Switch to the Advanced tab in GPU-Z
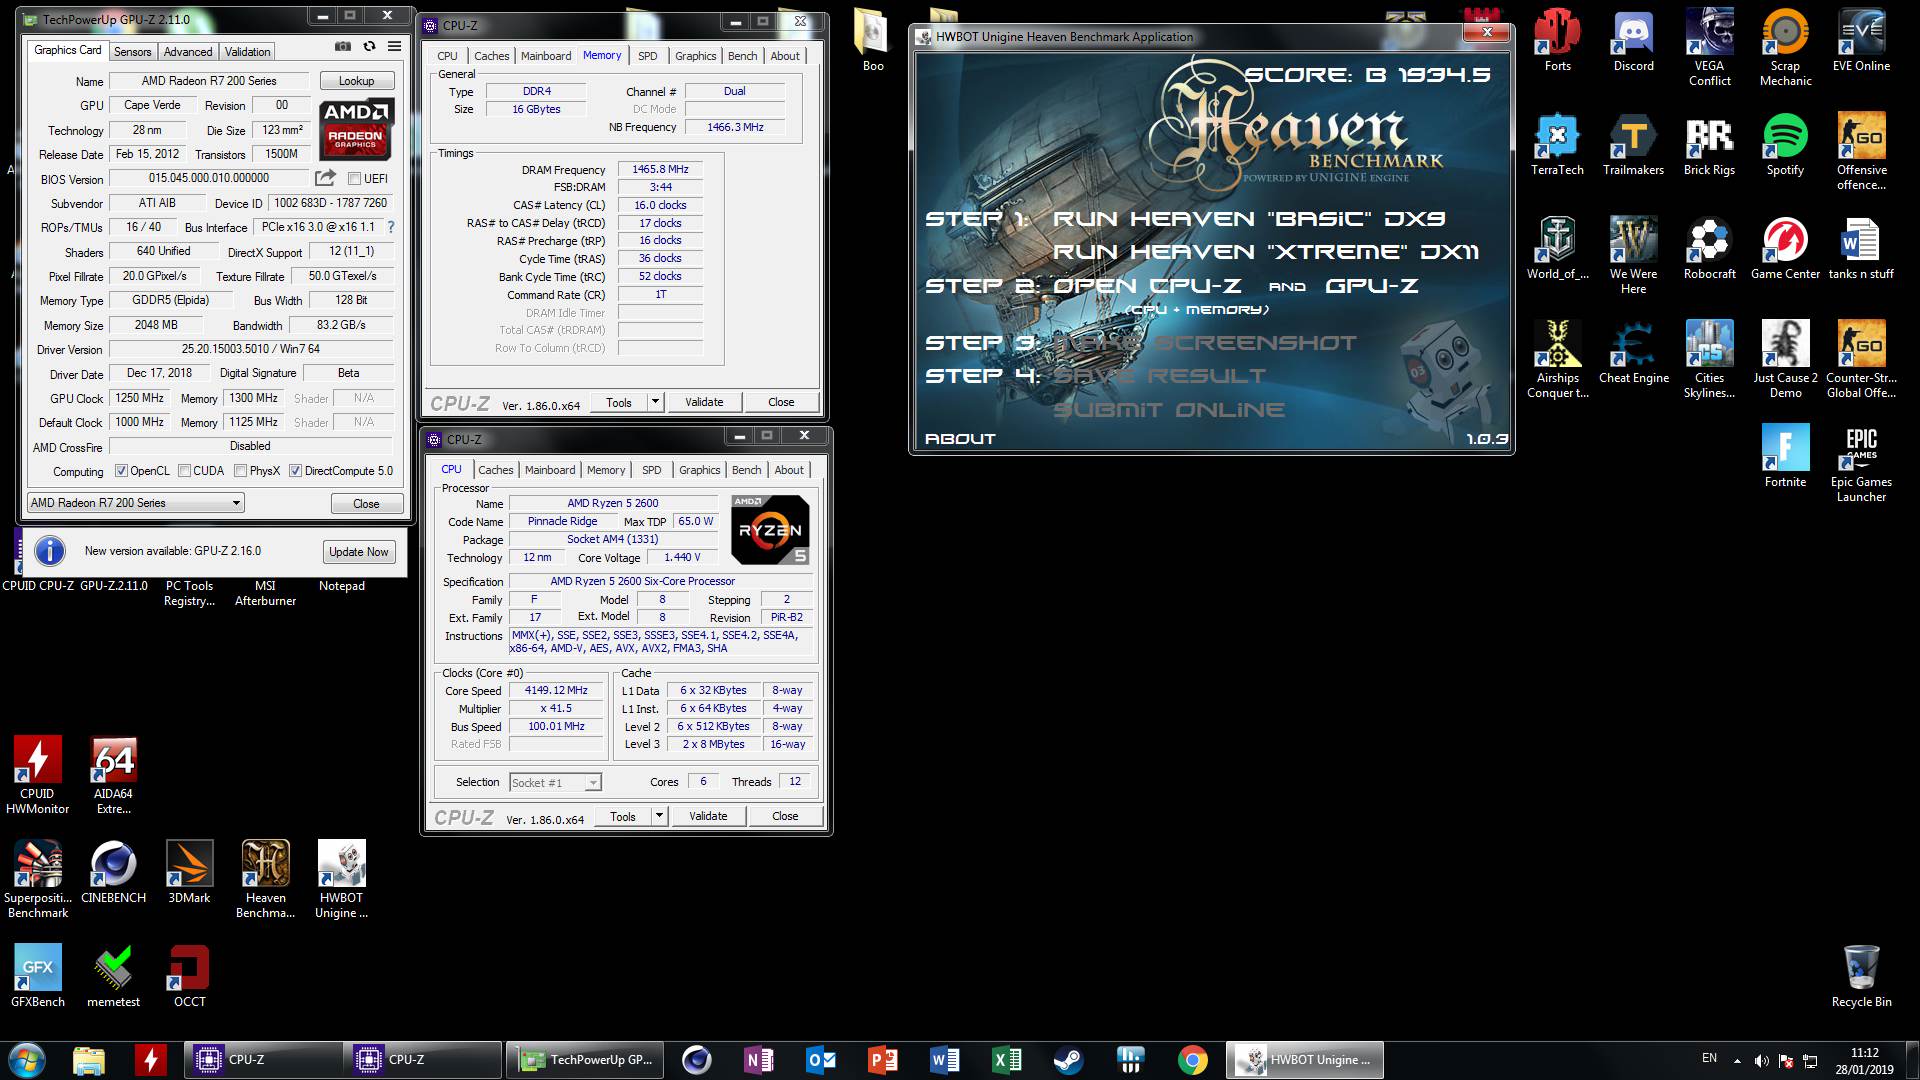The image size is (1920, 1080). click(188, 52)
